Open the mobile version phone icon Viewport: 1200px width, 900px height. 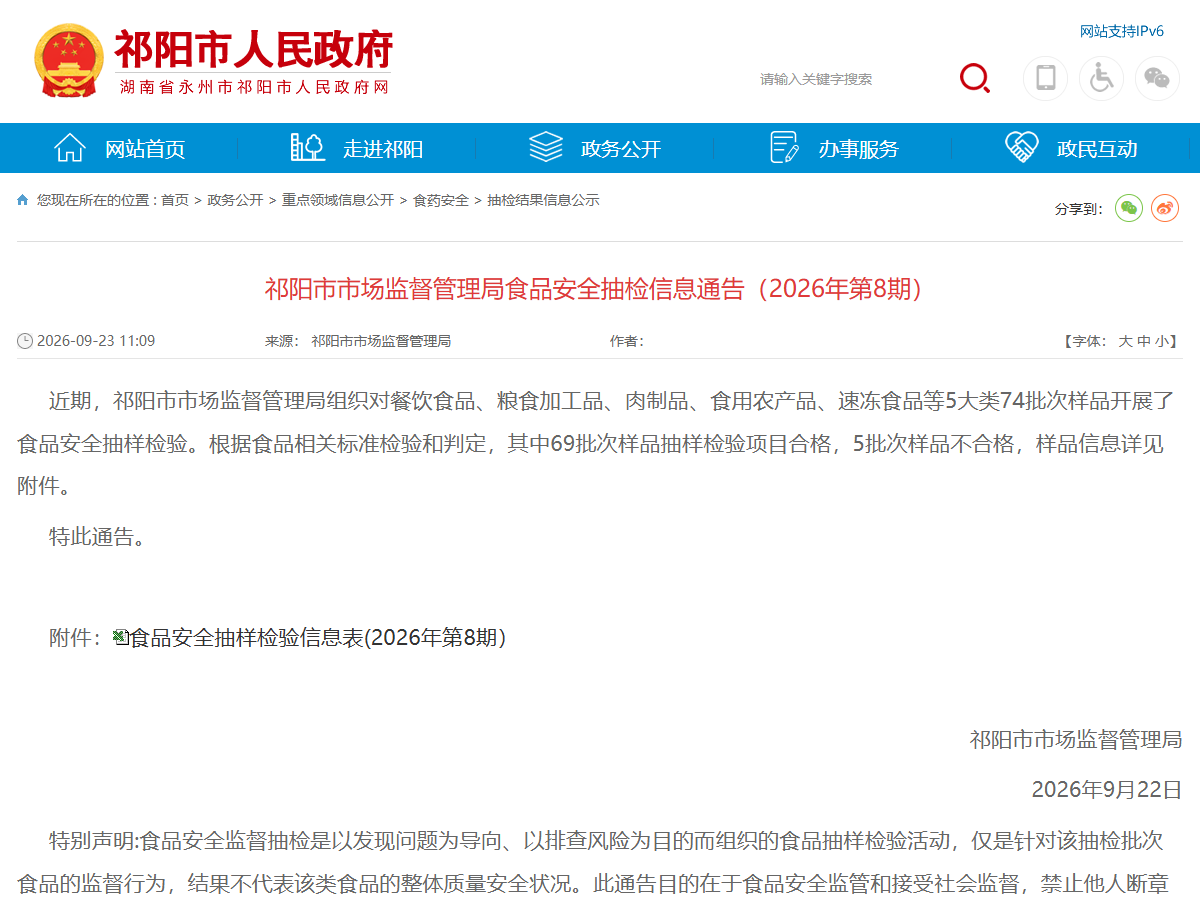pyautogui.click(x=1045, y=78)
